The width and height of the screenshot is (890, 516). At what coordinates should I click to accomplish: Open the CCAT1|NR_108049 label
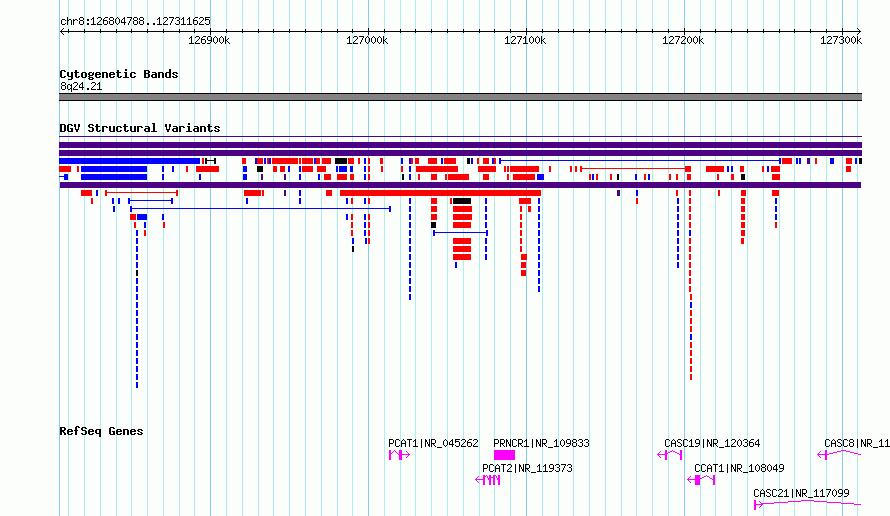tap(739, 468)
